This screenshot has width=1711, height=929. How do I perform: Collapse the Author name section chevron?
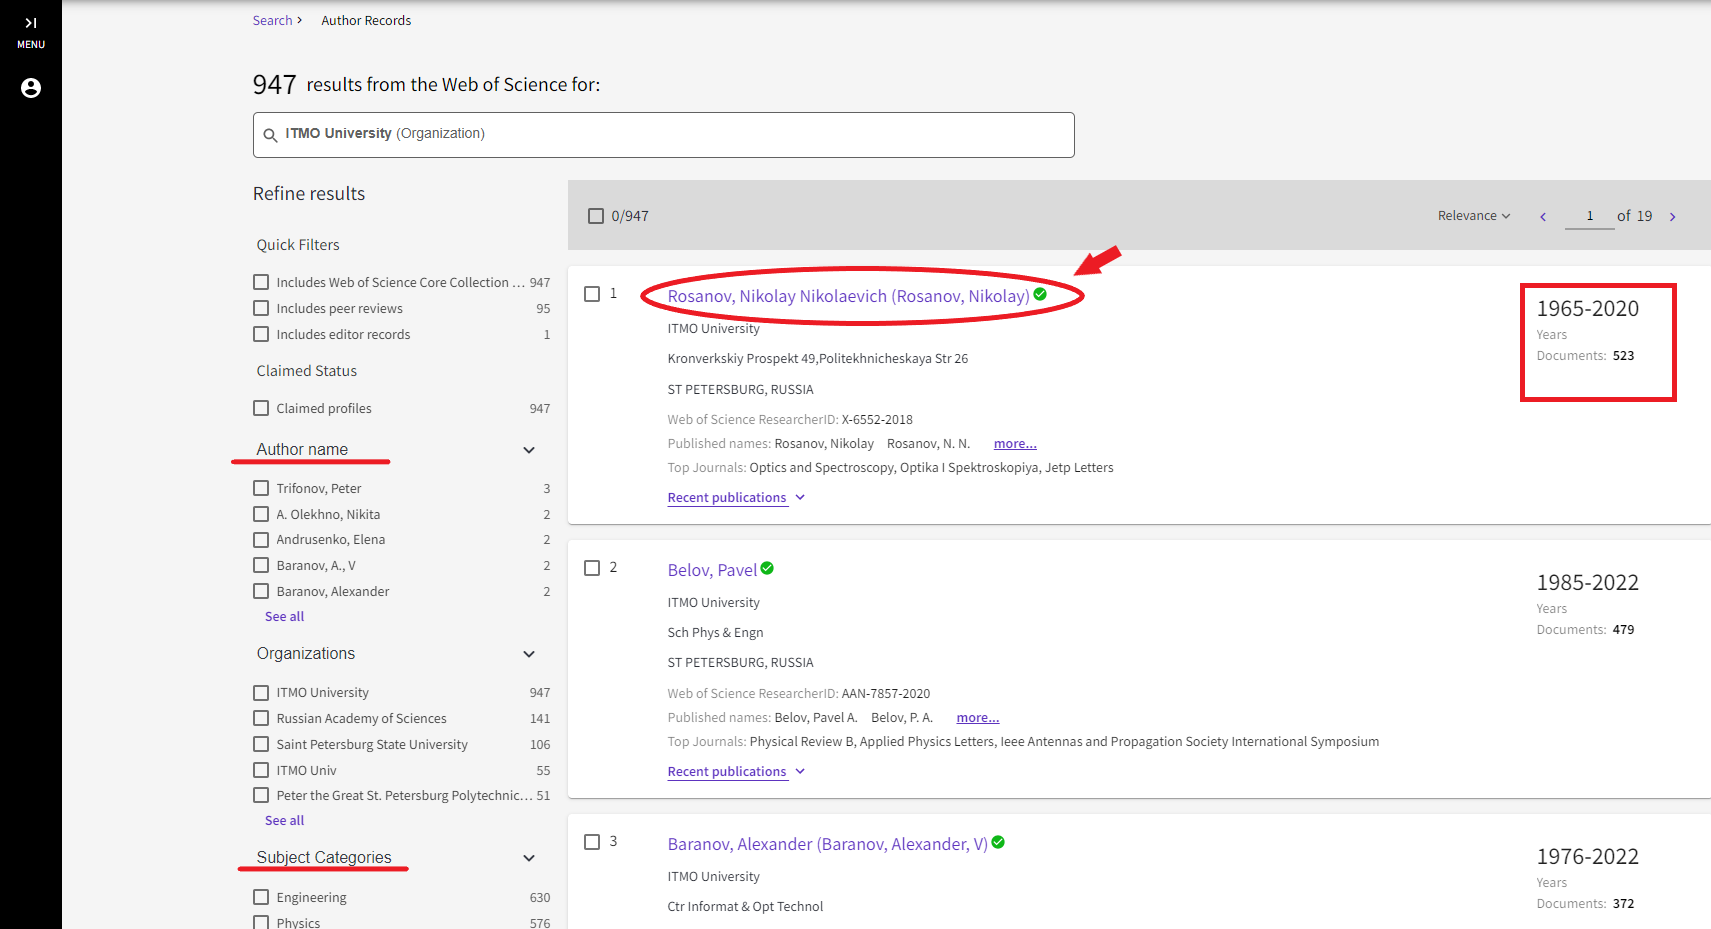click(x=529, y=450)
